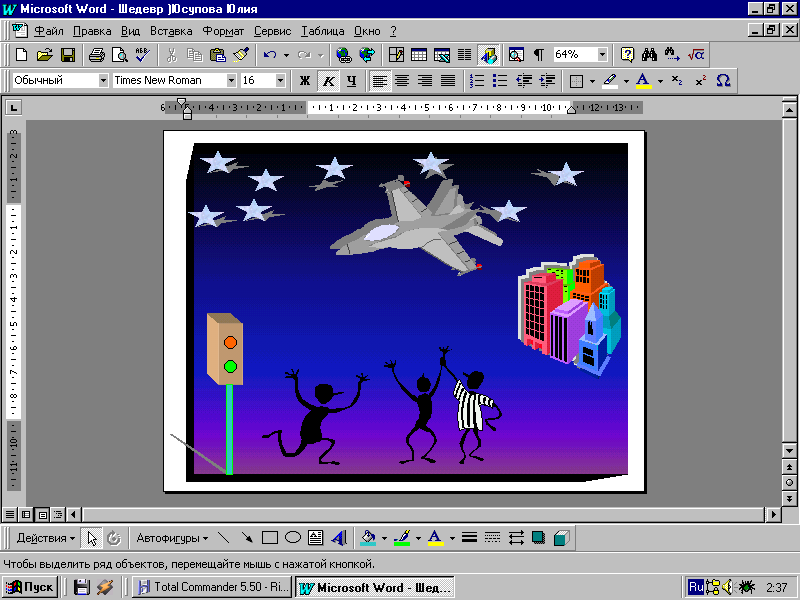Image resolution: width=800 pixels, height=600 pixels.
Task: Insert symbol with the Omega icon
Action: click(x=723, y=81)
